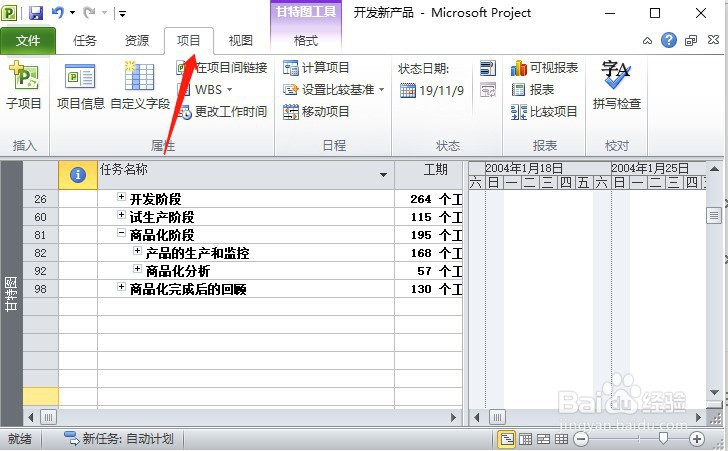The width and height of the screenshot is (728, 451).
Task: Click the 264 个工 duration cell
Action: click(429, 199)
